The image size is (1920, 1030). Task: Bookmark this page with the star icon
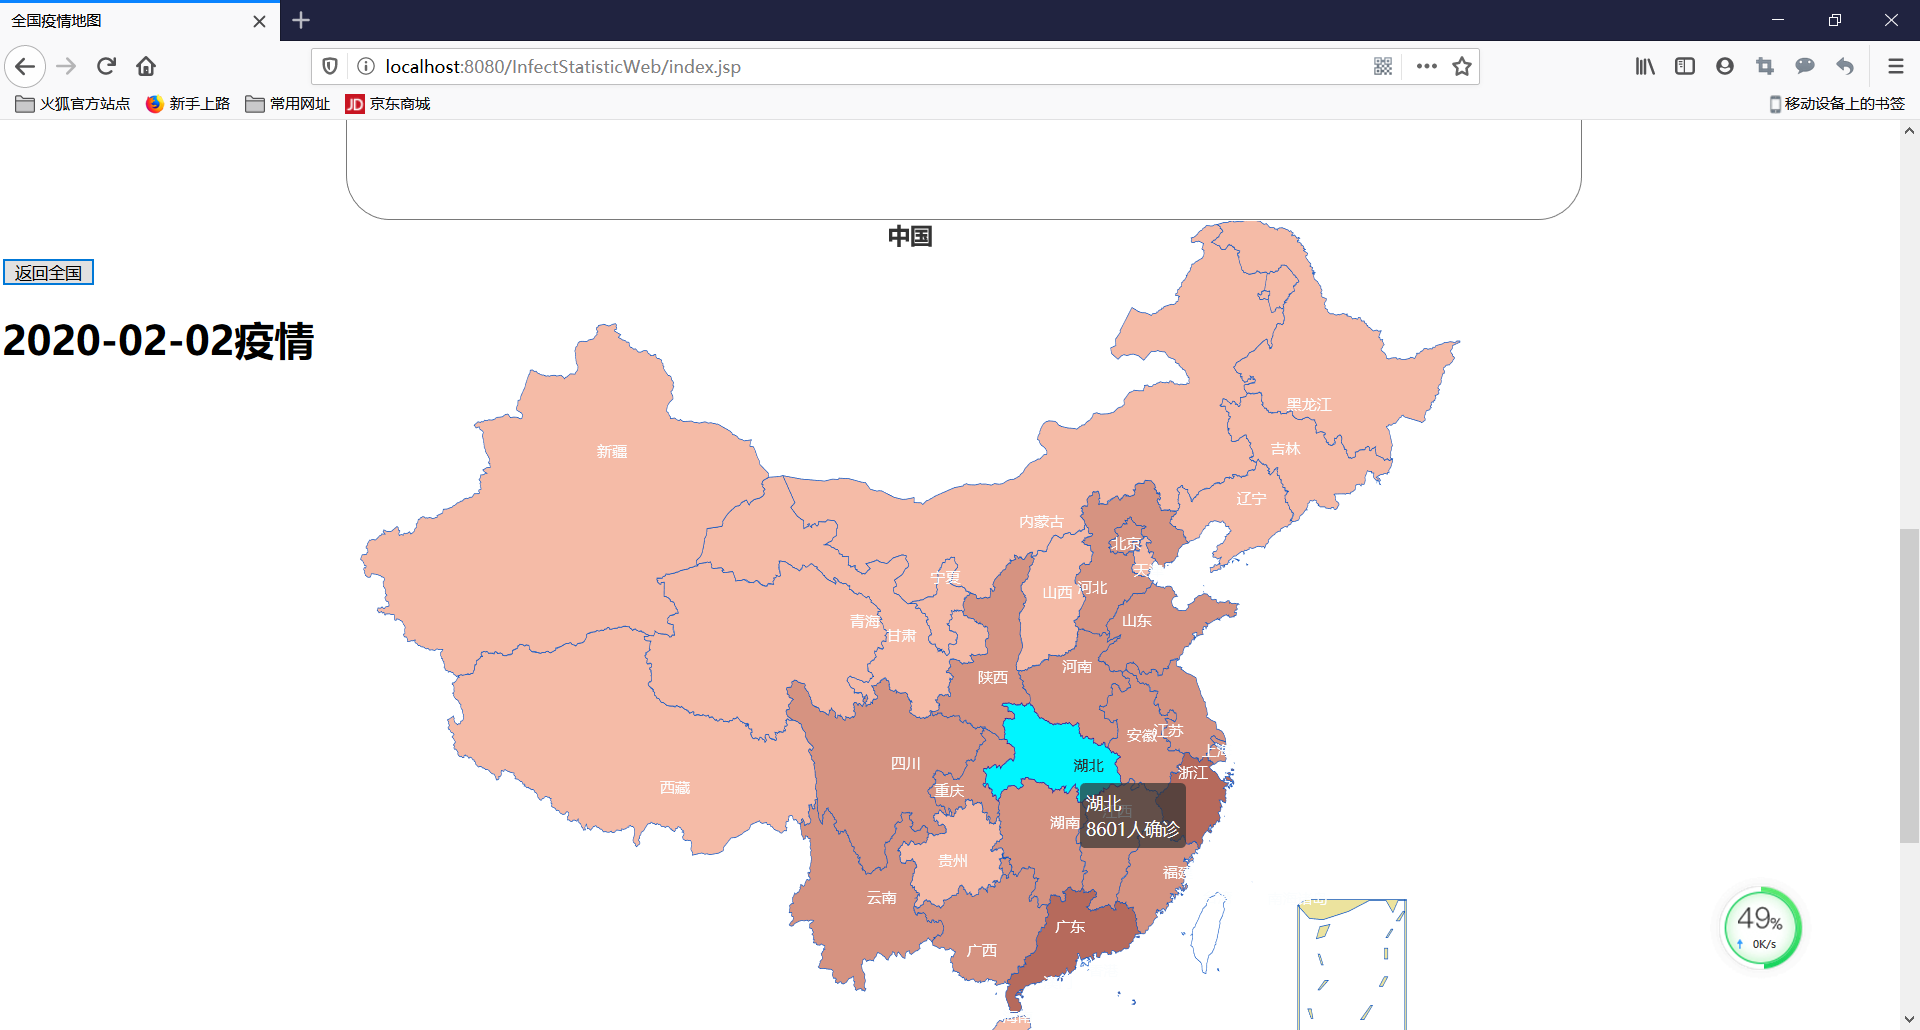pyautogui.click(x=1461, y=66)
